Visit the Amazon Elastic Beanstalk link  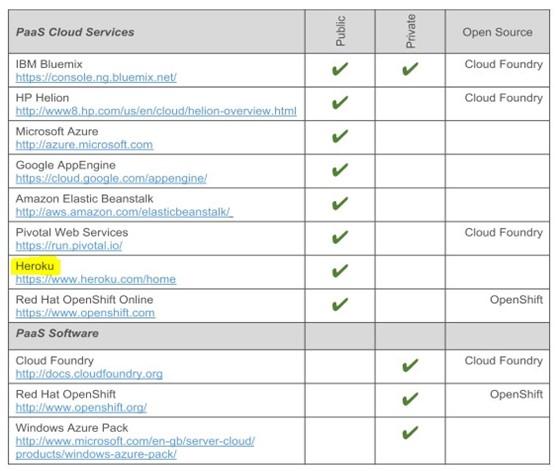(124, 212)
